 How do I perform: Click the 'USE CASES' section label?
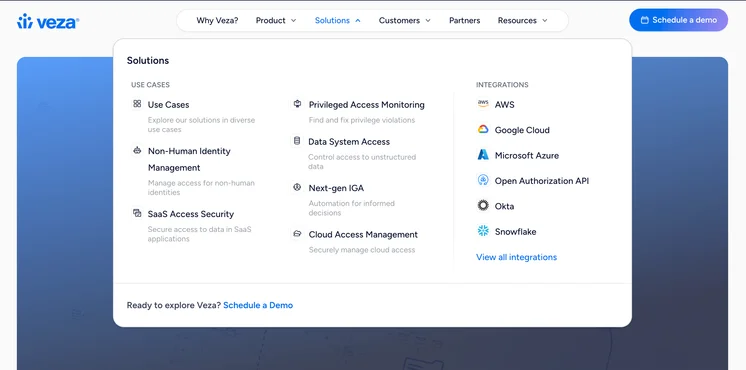pyautogui.click(x=150, y=85)
